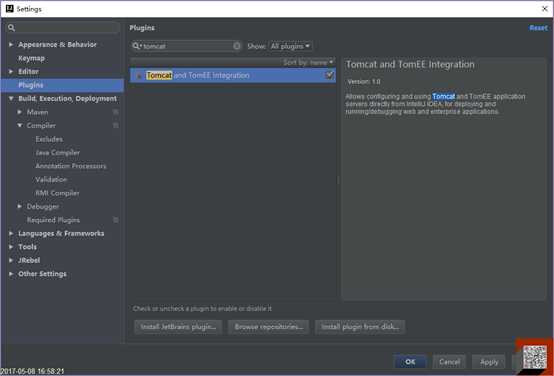Open the Keymap settings page

point(31,58)
